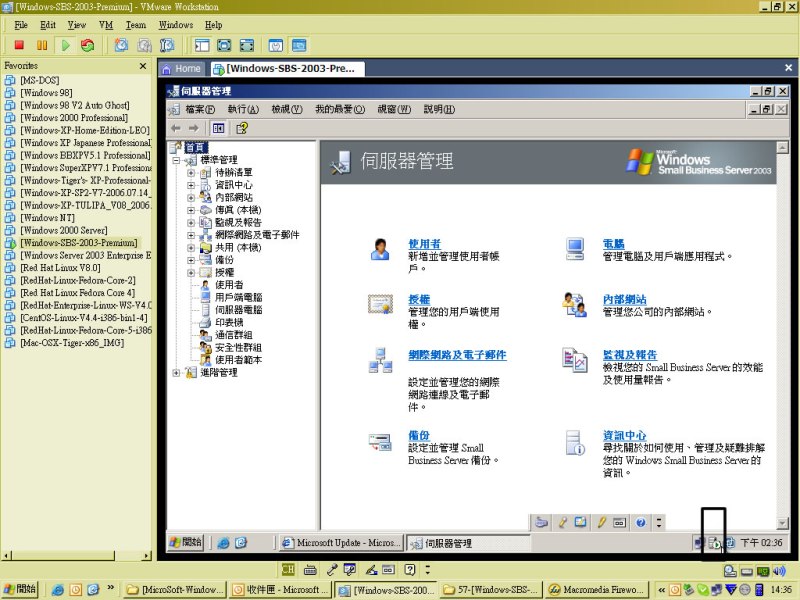
Task: Select [Windows 2000 Server] in Favorites
Action: coord(64,231)
